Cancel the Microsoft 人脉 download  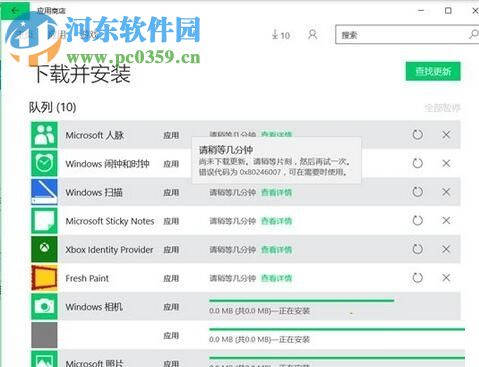click(x=446, y=135)
